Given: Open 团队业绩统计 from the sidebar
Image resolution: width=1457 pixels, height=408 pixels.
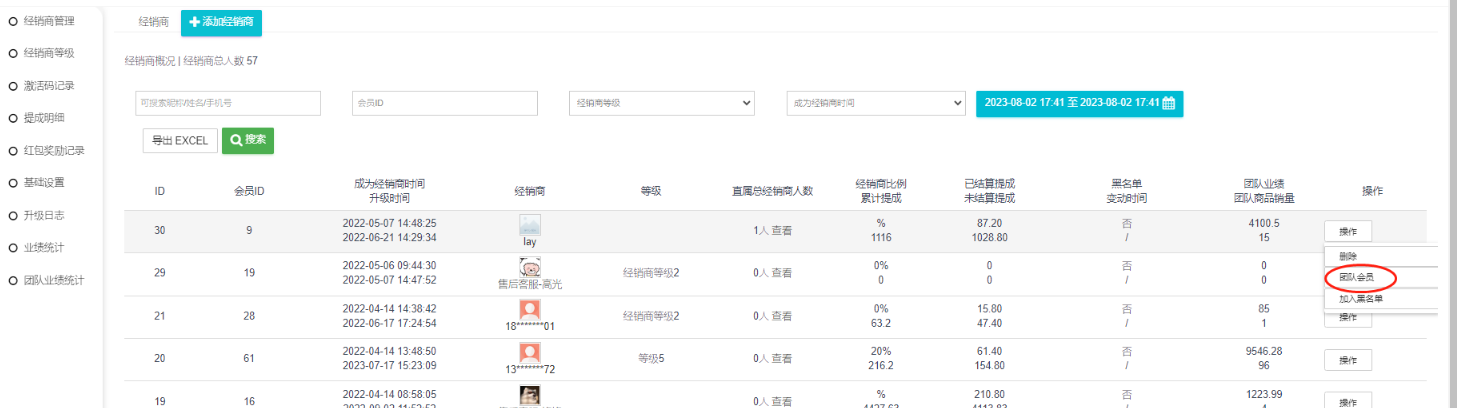Looking at the screenshot, I should 54,280.
